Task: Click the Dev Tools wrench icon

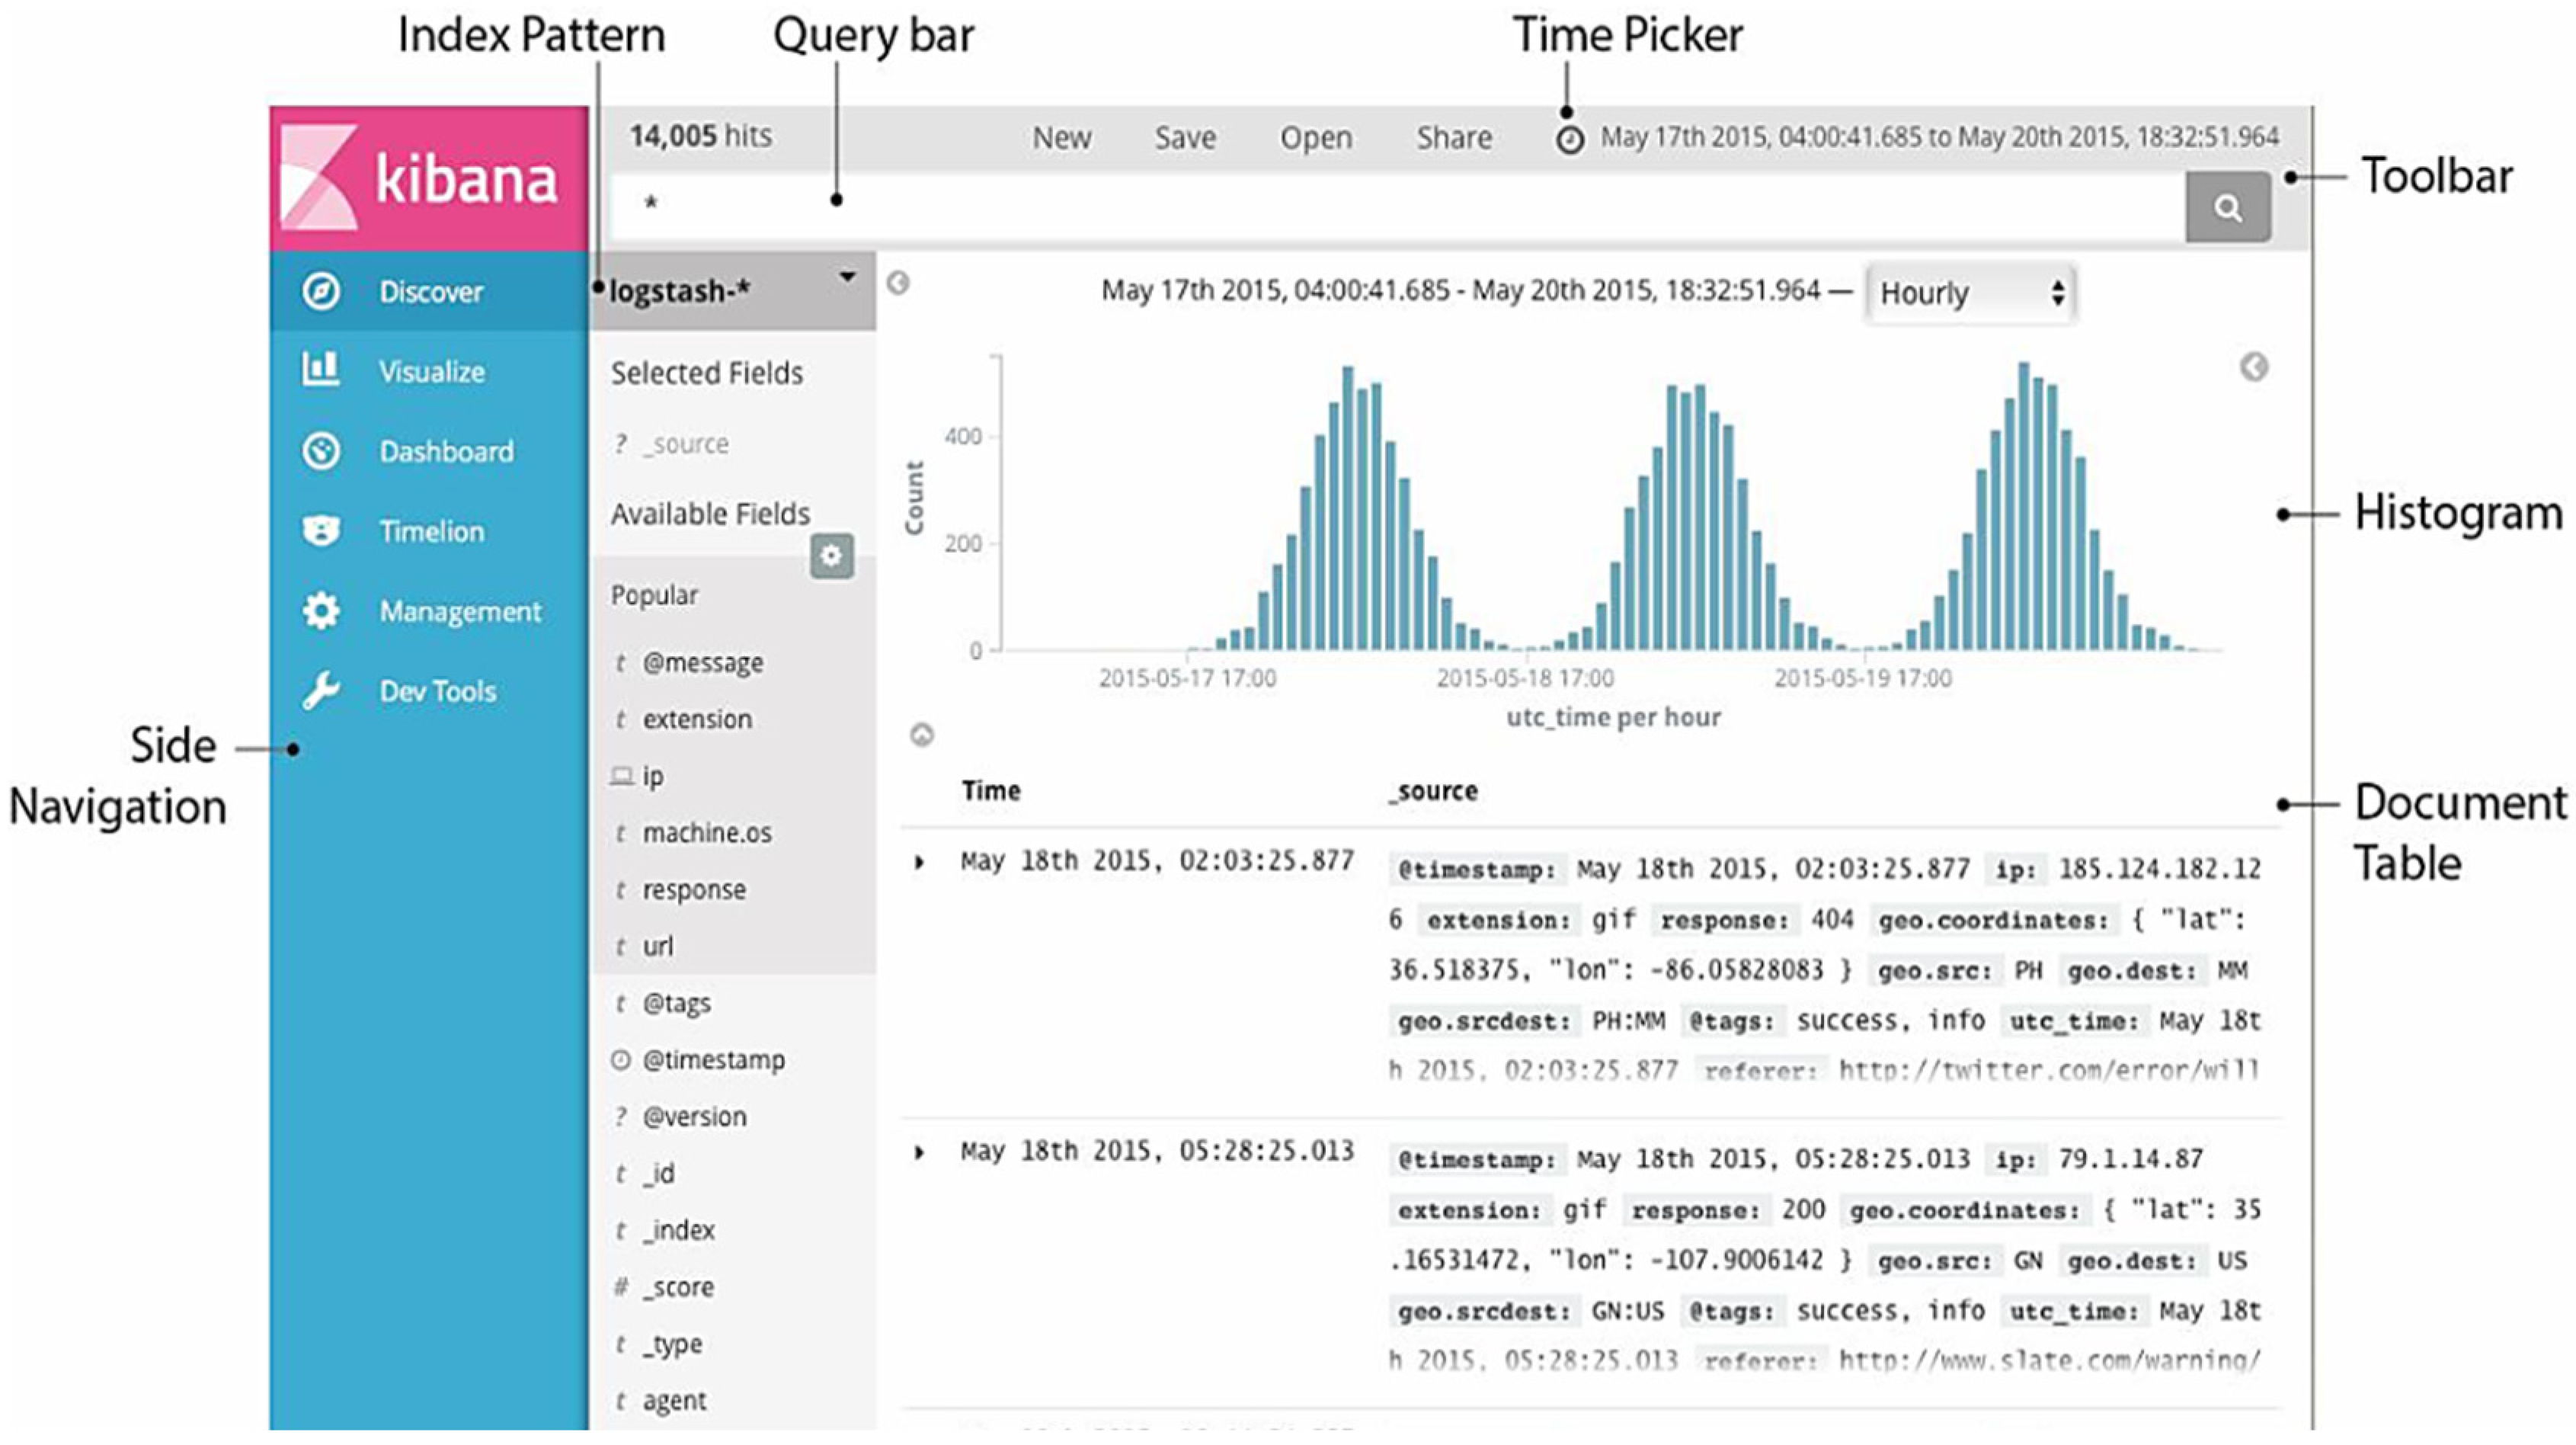Action: [321, 691]
